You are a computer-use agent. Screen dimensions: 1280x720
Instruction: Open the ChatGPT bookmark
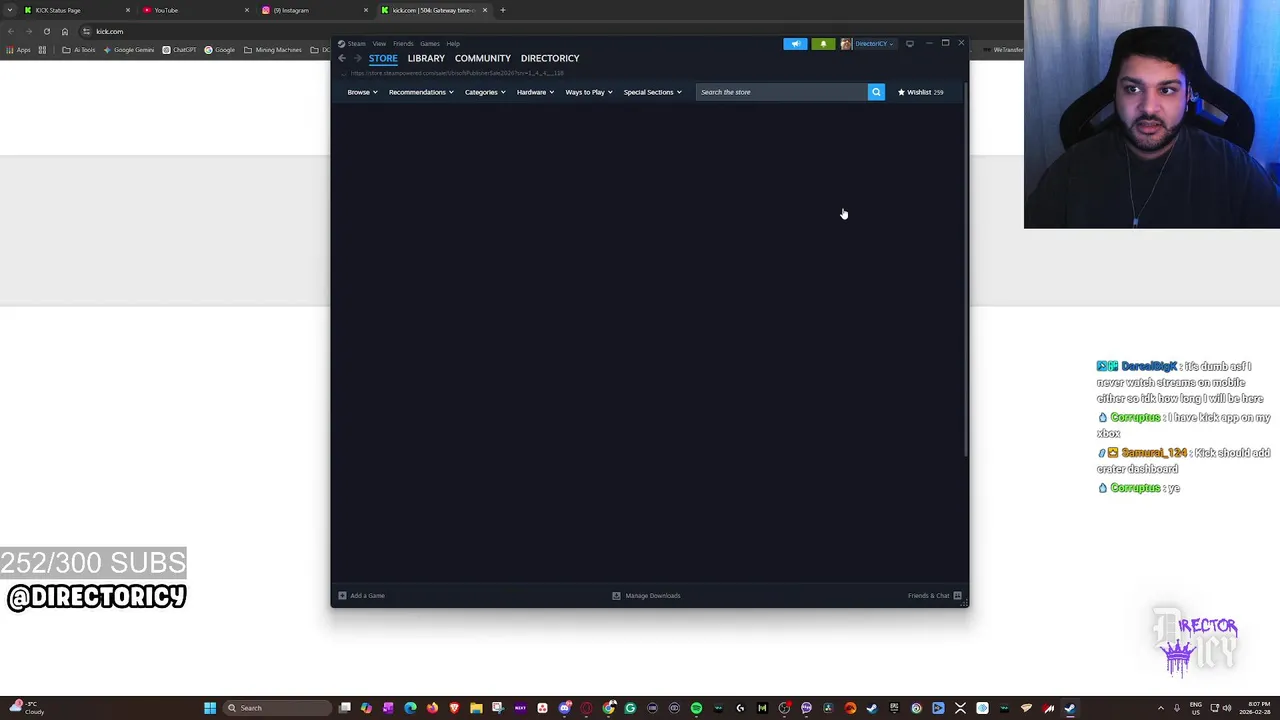tap(180, 50)
